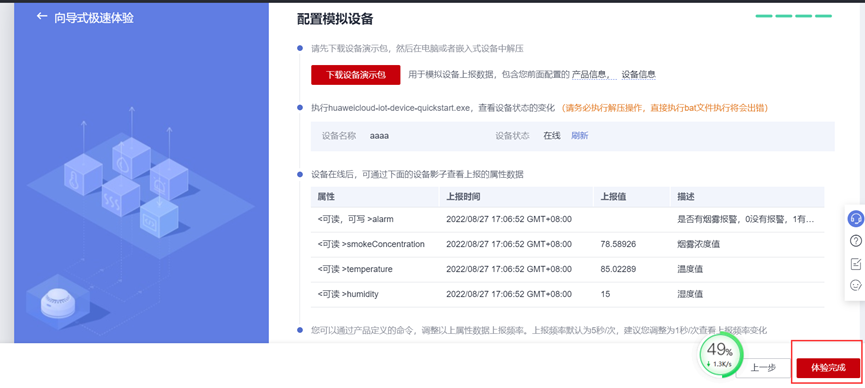Refresh device status via 刷新
Screen dimensions: 865x388
[x=579, y=135]
